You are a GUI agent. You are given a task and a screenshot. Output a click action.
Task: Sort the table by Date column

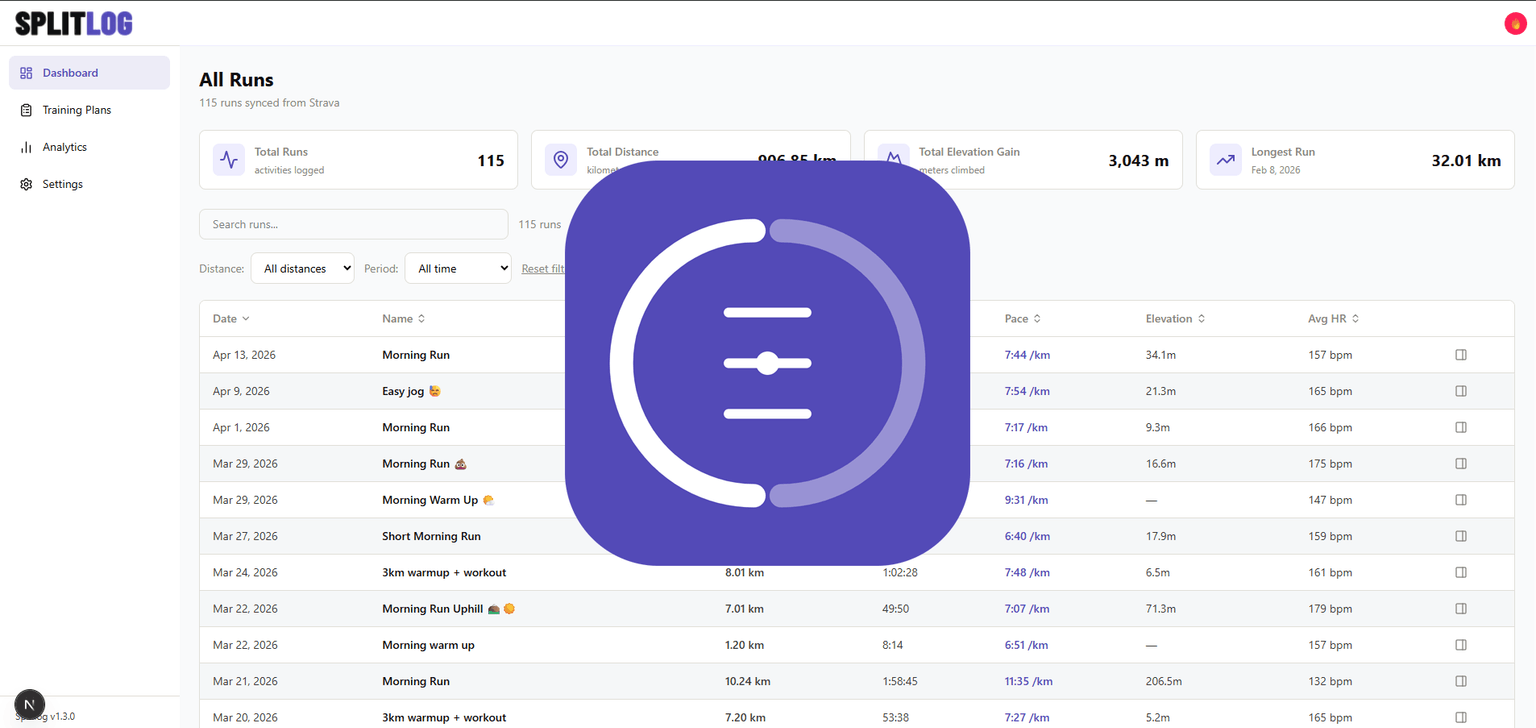[231, 319]
